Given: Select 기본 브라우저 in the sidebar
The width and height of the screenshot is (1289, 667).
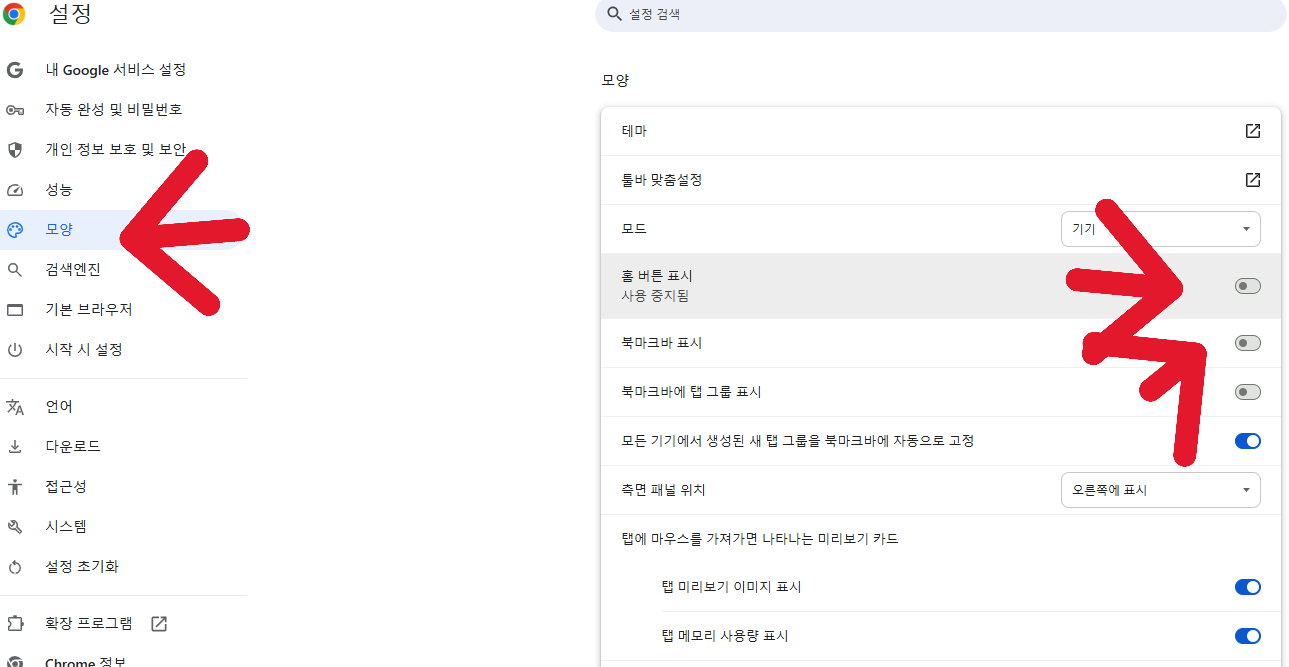Looking at the screenshot, I should coord(15,309).
